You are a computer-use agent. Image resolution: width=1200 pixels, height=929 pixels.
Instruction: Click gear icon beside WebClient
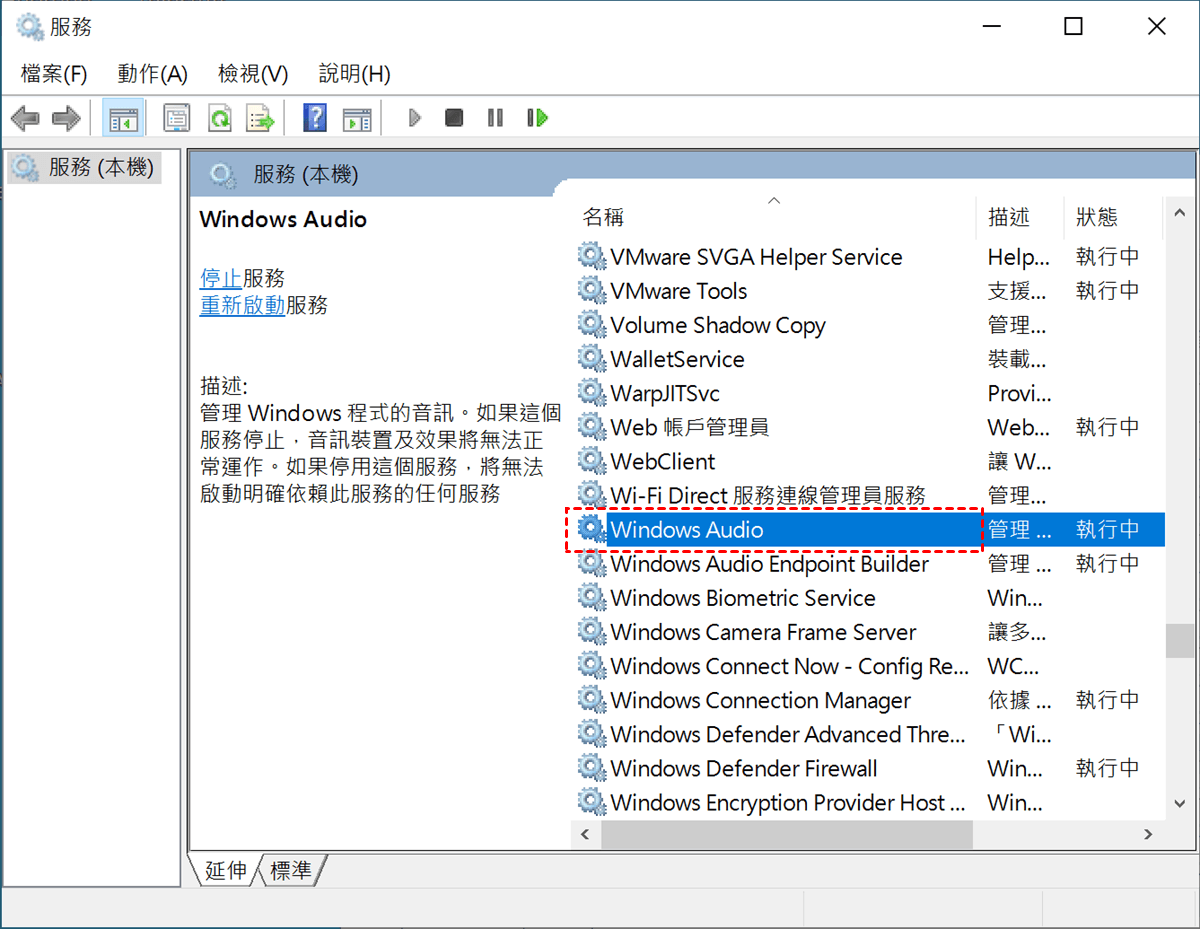(592, 461)
